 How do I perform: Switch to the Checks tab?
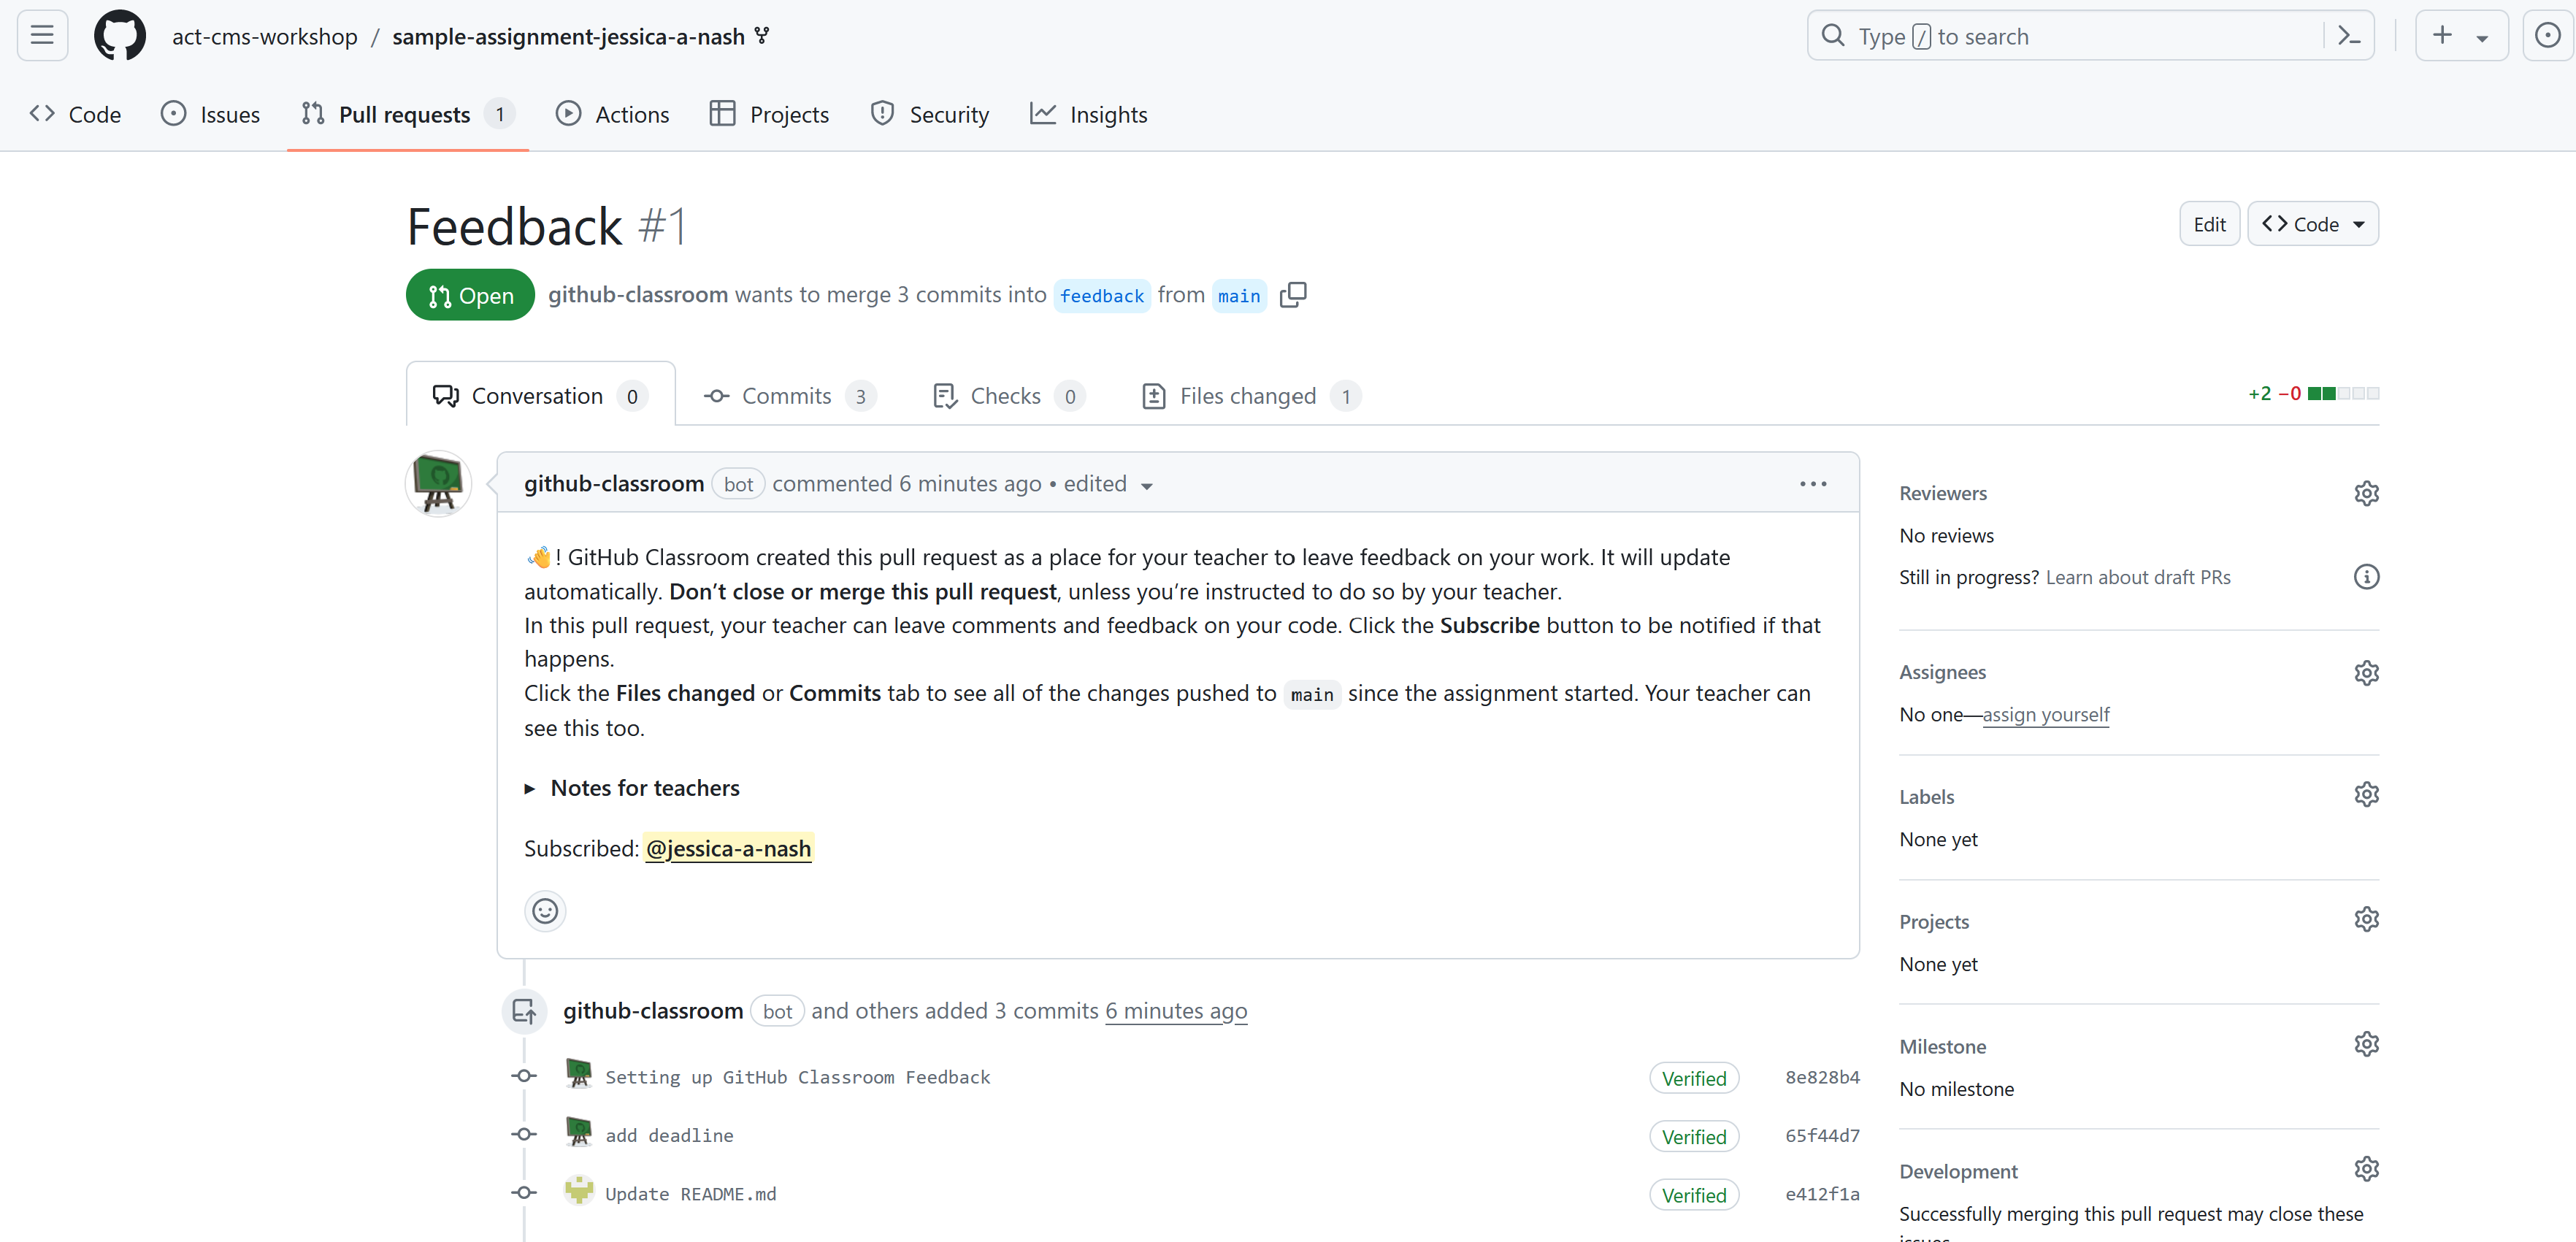tap(1008, 396)
